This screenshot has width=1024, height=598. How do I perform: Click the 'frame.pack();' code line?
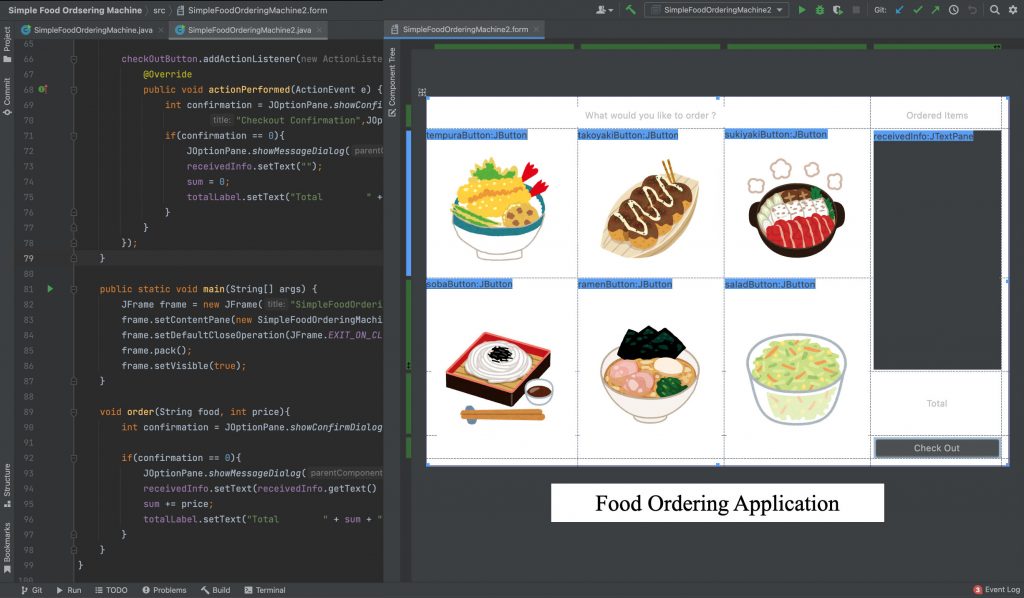(x=156, y=351)
